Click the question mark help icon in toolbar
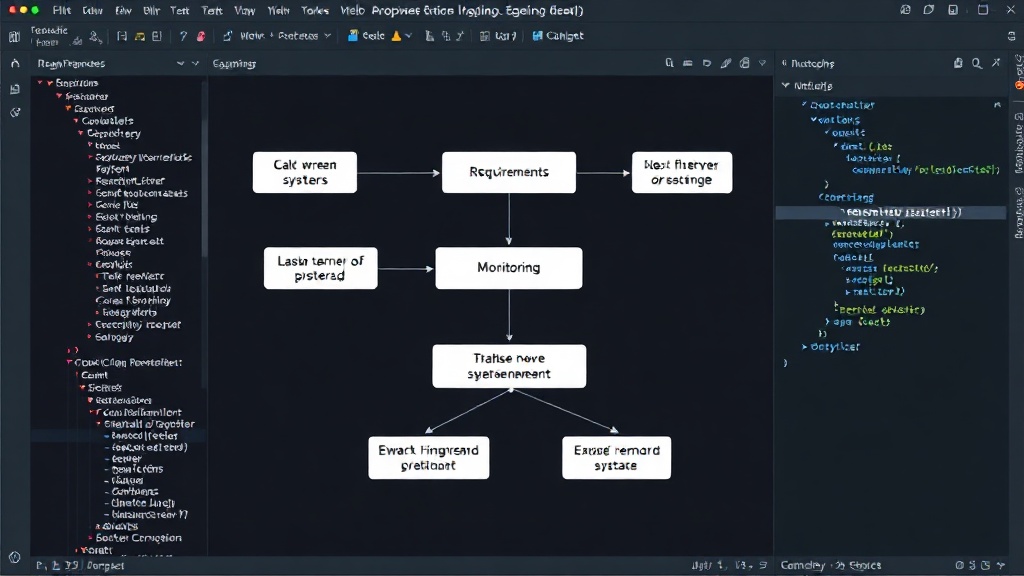Screen dimensions: 1024x576 pos(183,37)
